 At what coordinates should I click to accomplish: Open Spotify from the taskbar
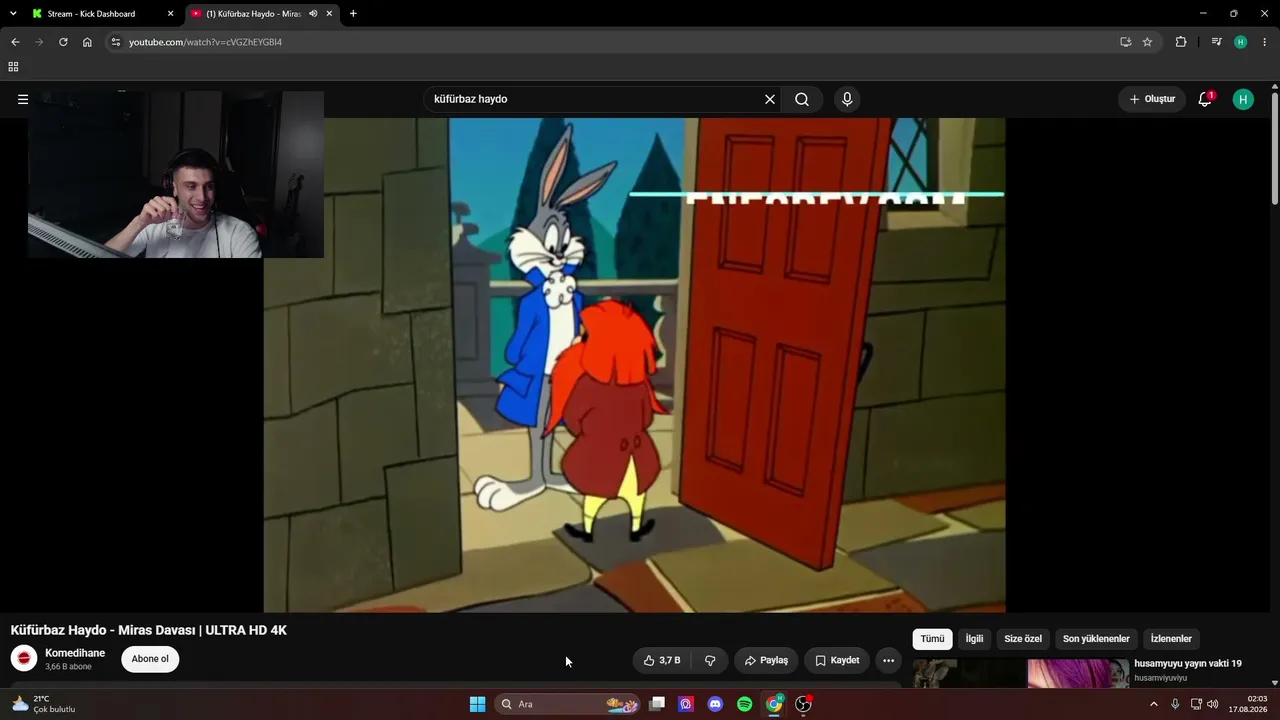pos(745,704)
